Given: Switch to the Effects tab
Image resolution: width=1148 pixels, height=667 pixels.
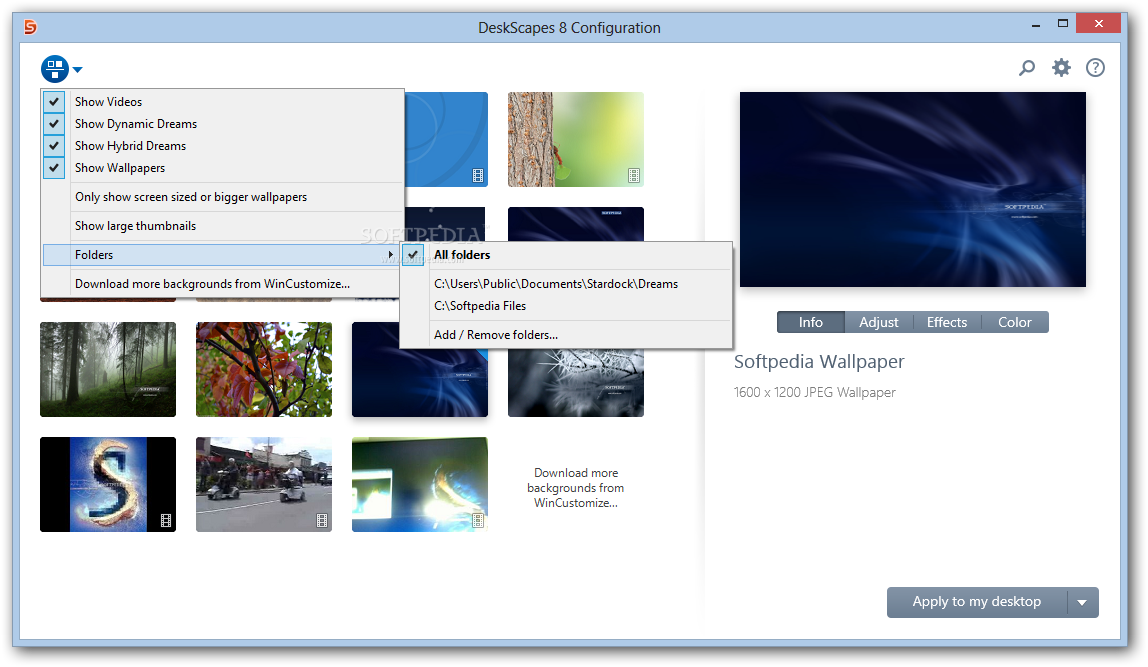Looking at the screenshot, I should (947, 322).
